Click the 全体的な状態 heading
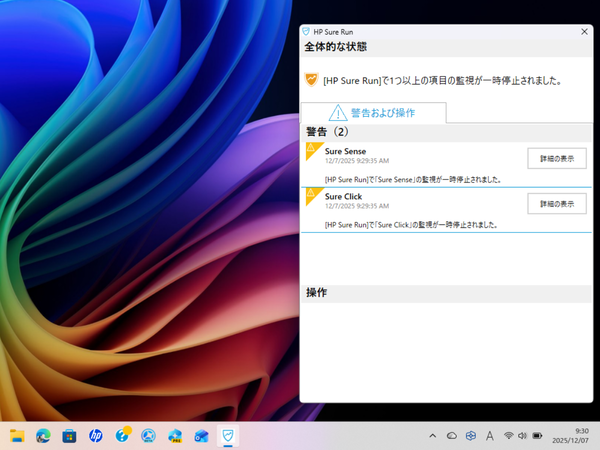Image resolution: width=600 pixels, height=450 pixels. pos(336,47)
